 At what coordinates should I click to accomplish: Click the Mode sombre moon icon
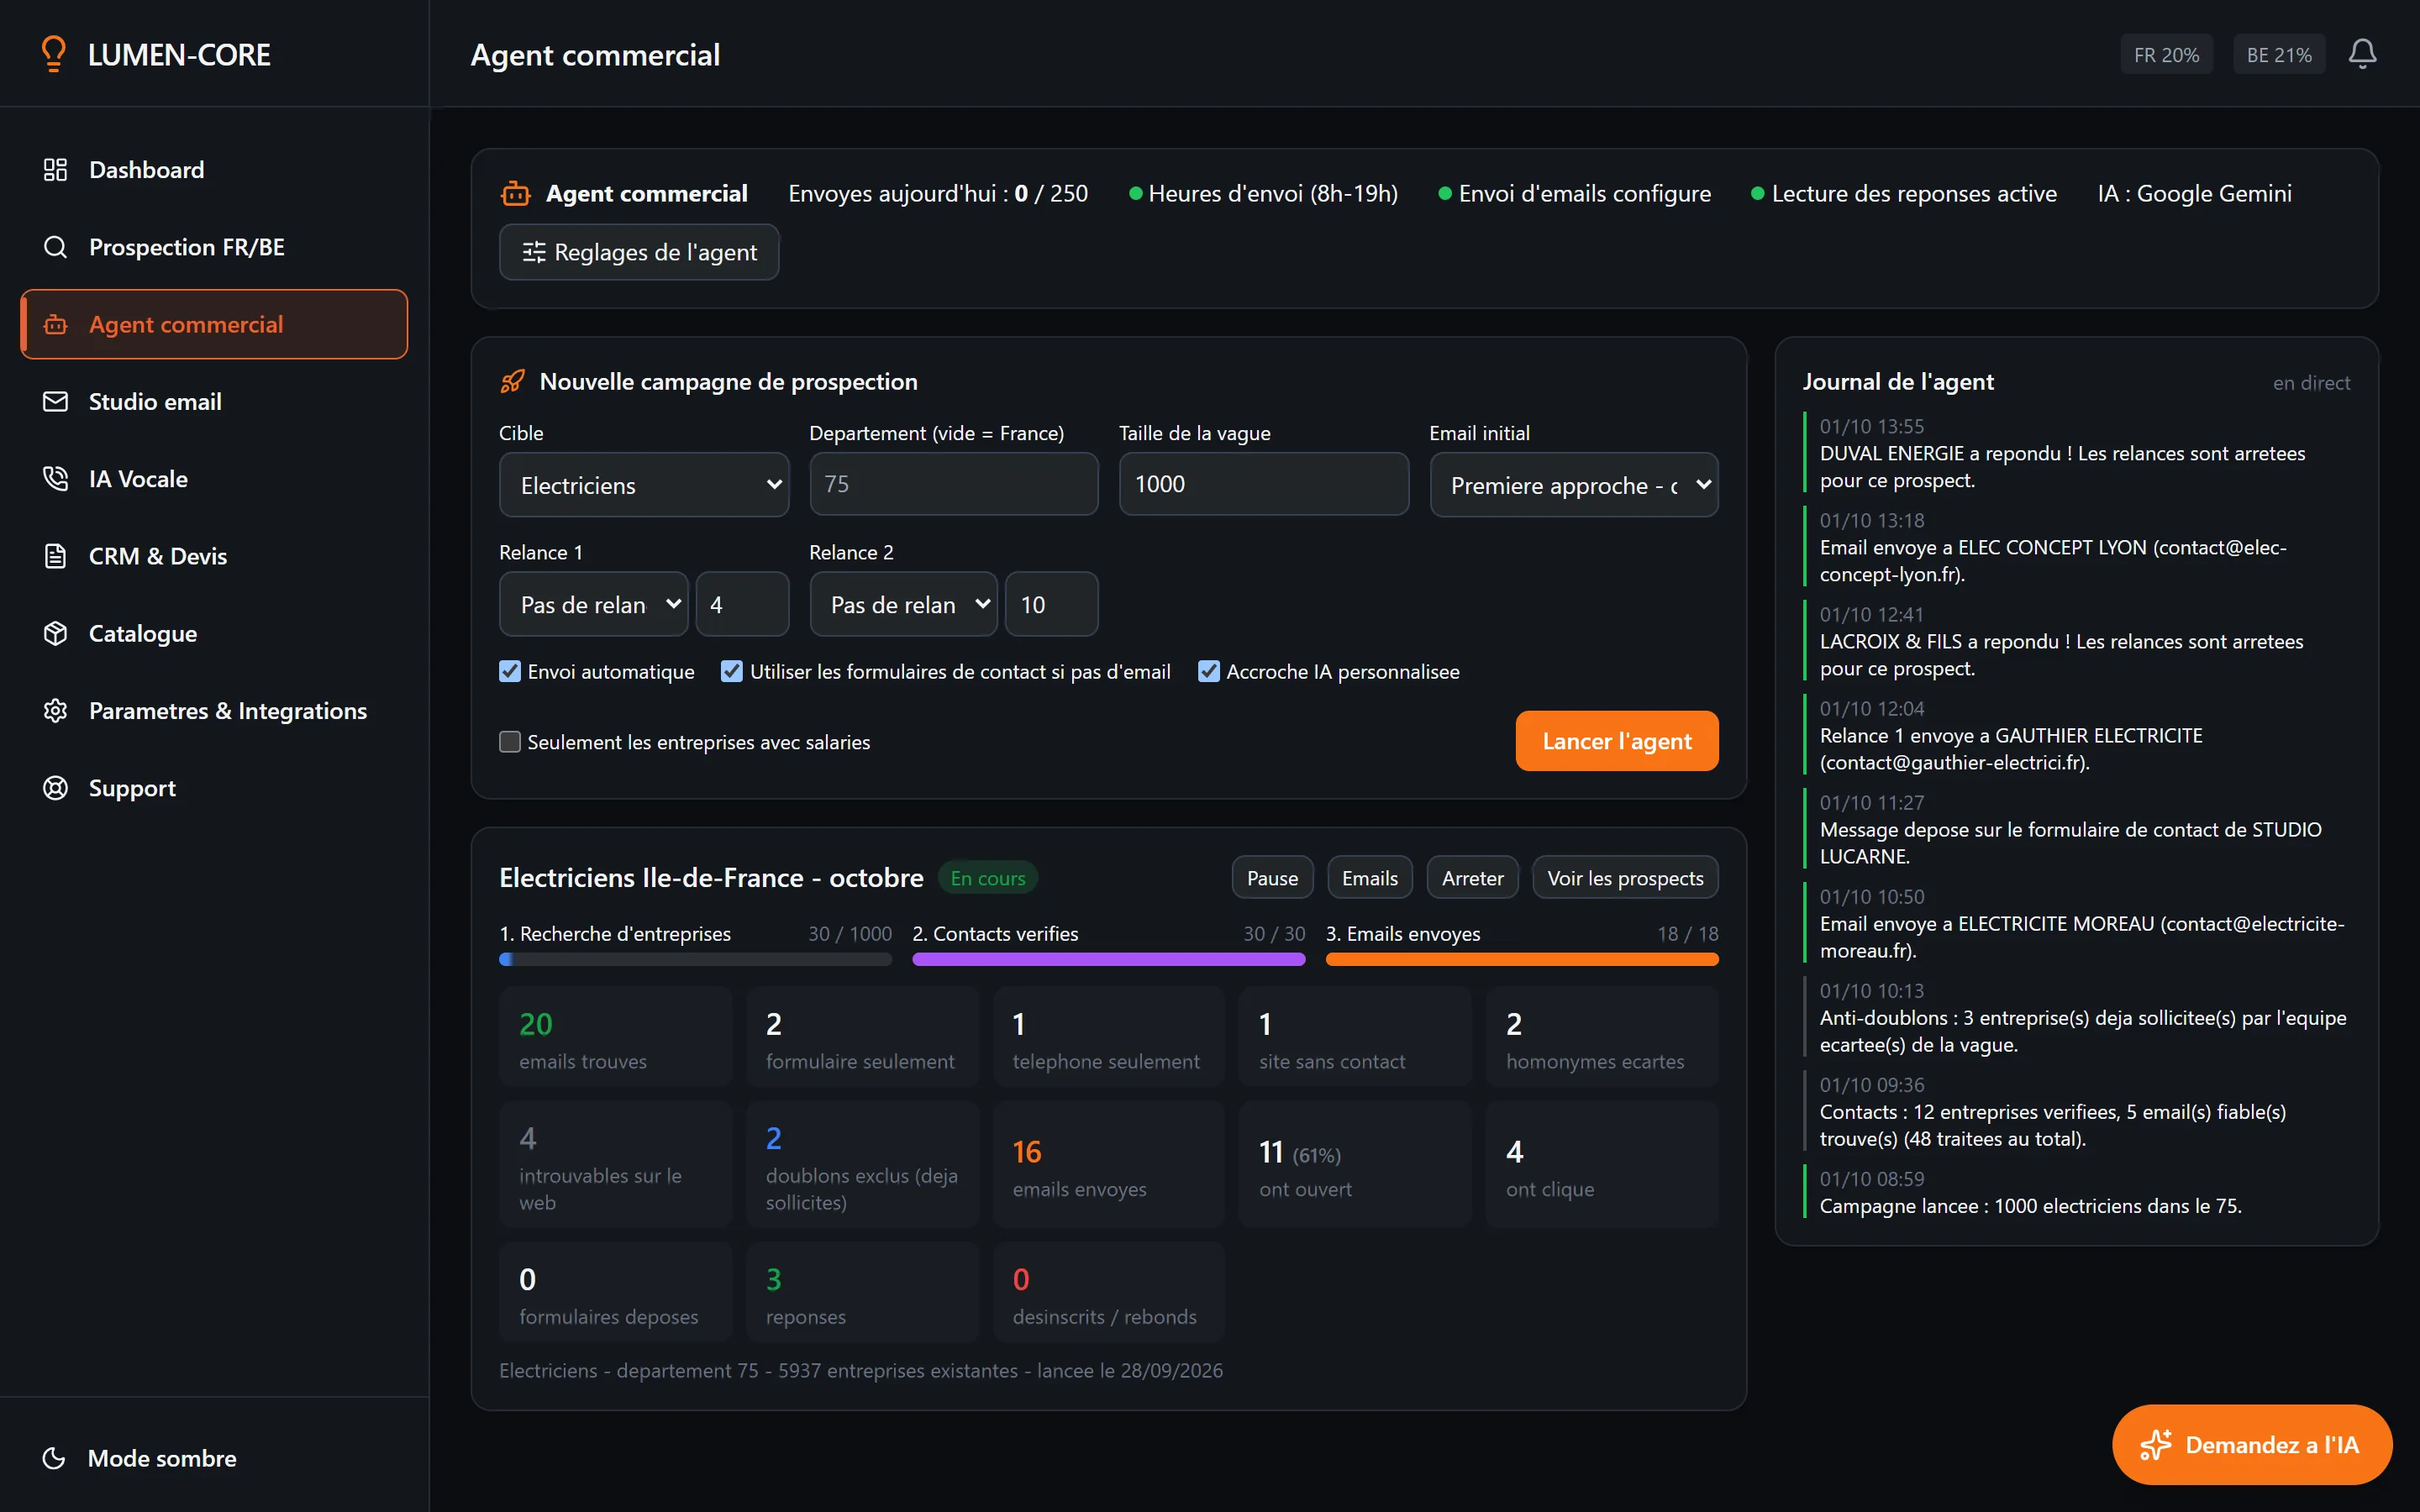pos(54,1458)
